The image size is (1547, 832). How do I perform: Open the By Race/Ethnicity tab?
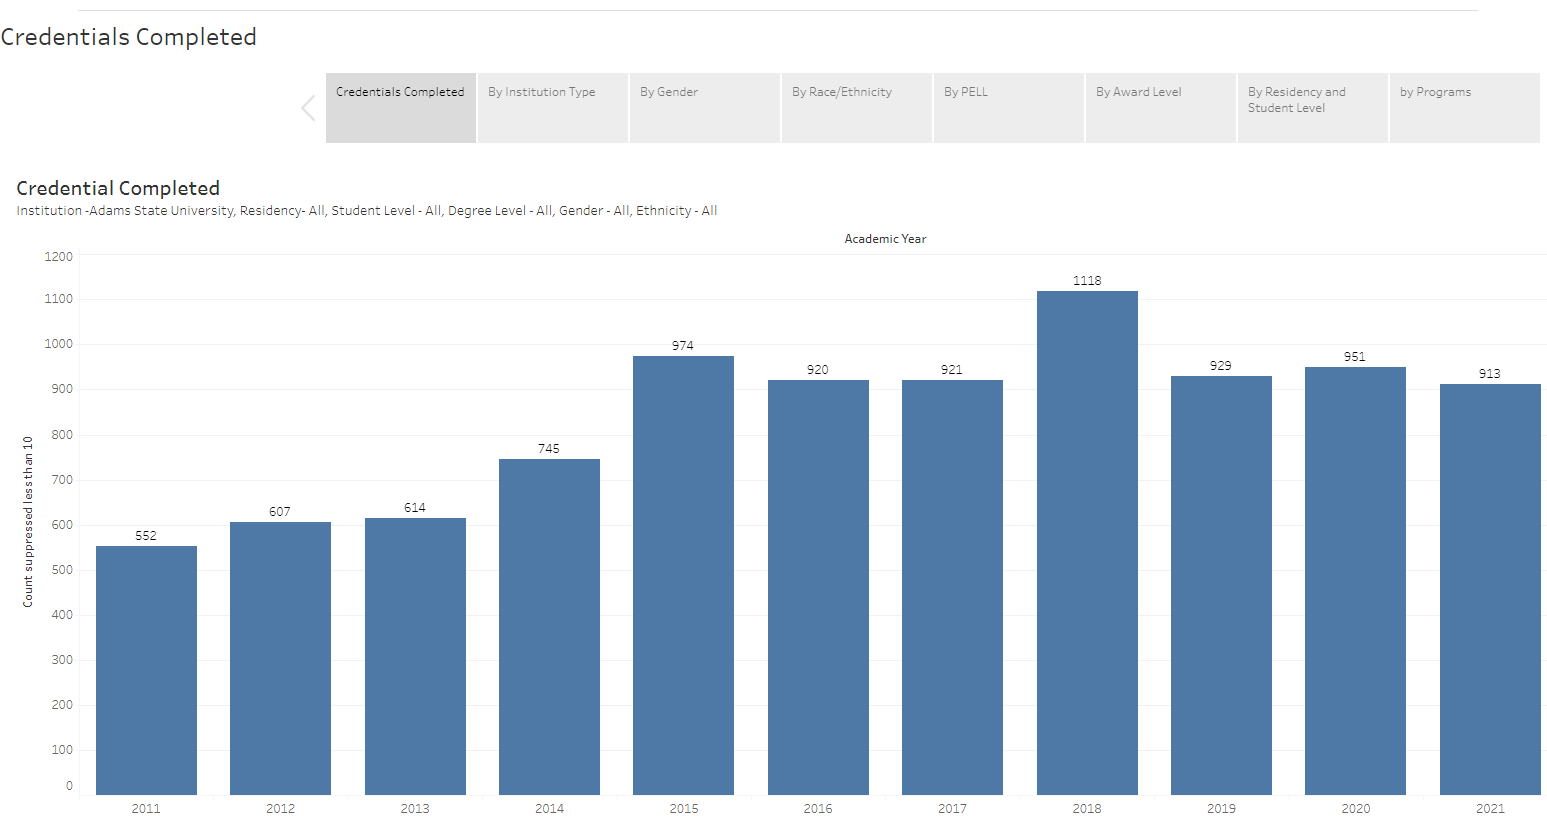pyautogui.click(x=857, y=108)
